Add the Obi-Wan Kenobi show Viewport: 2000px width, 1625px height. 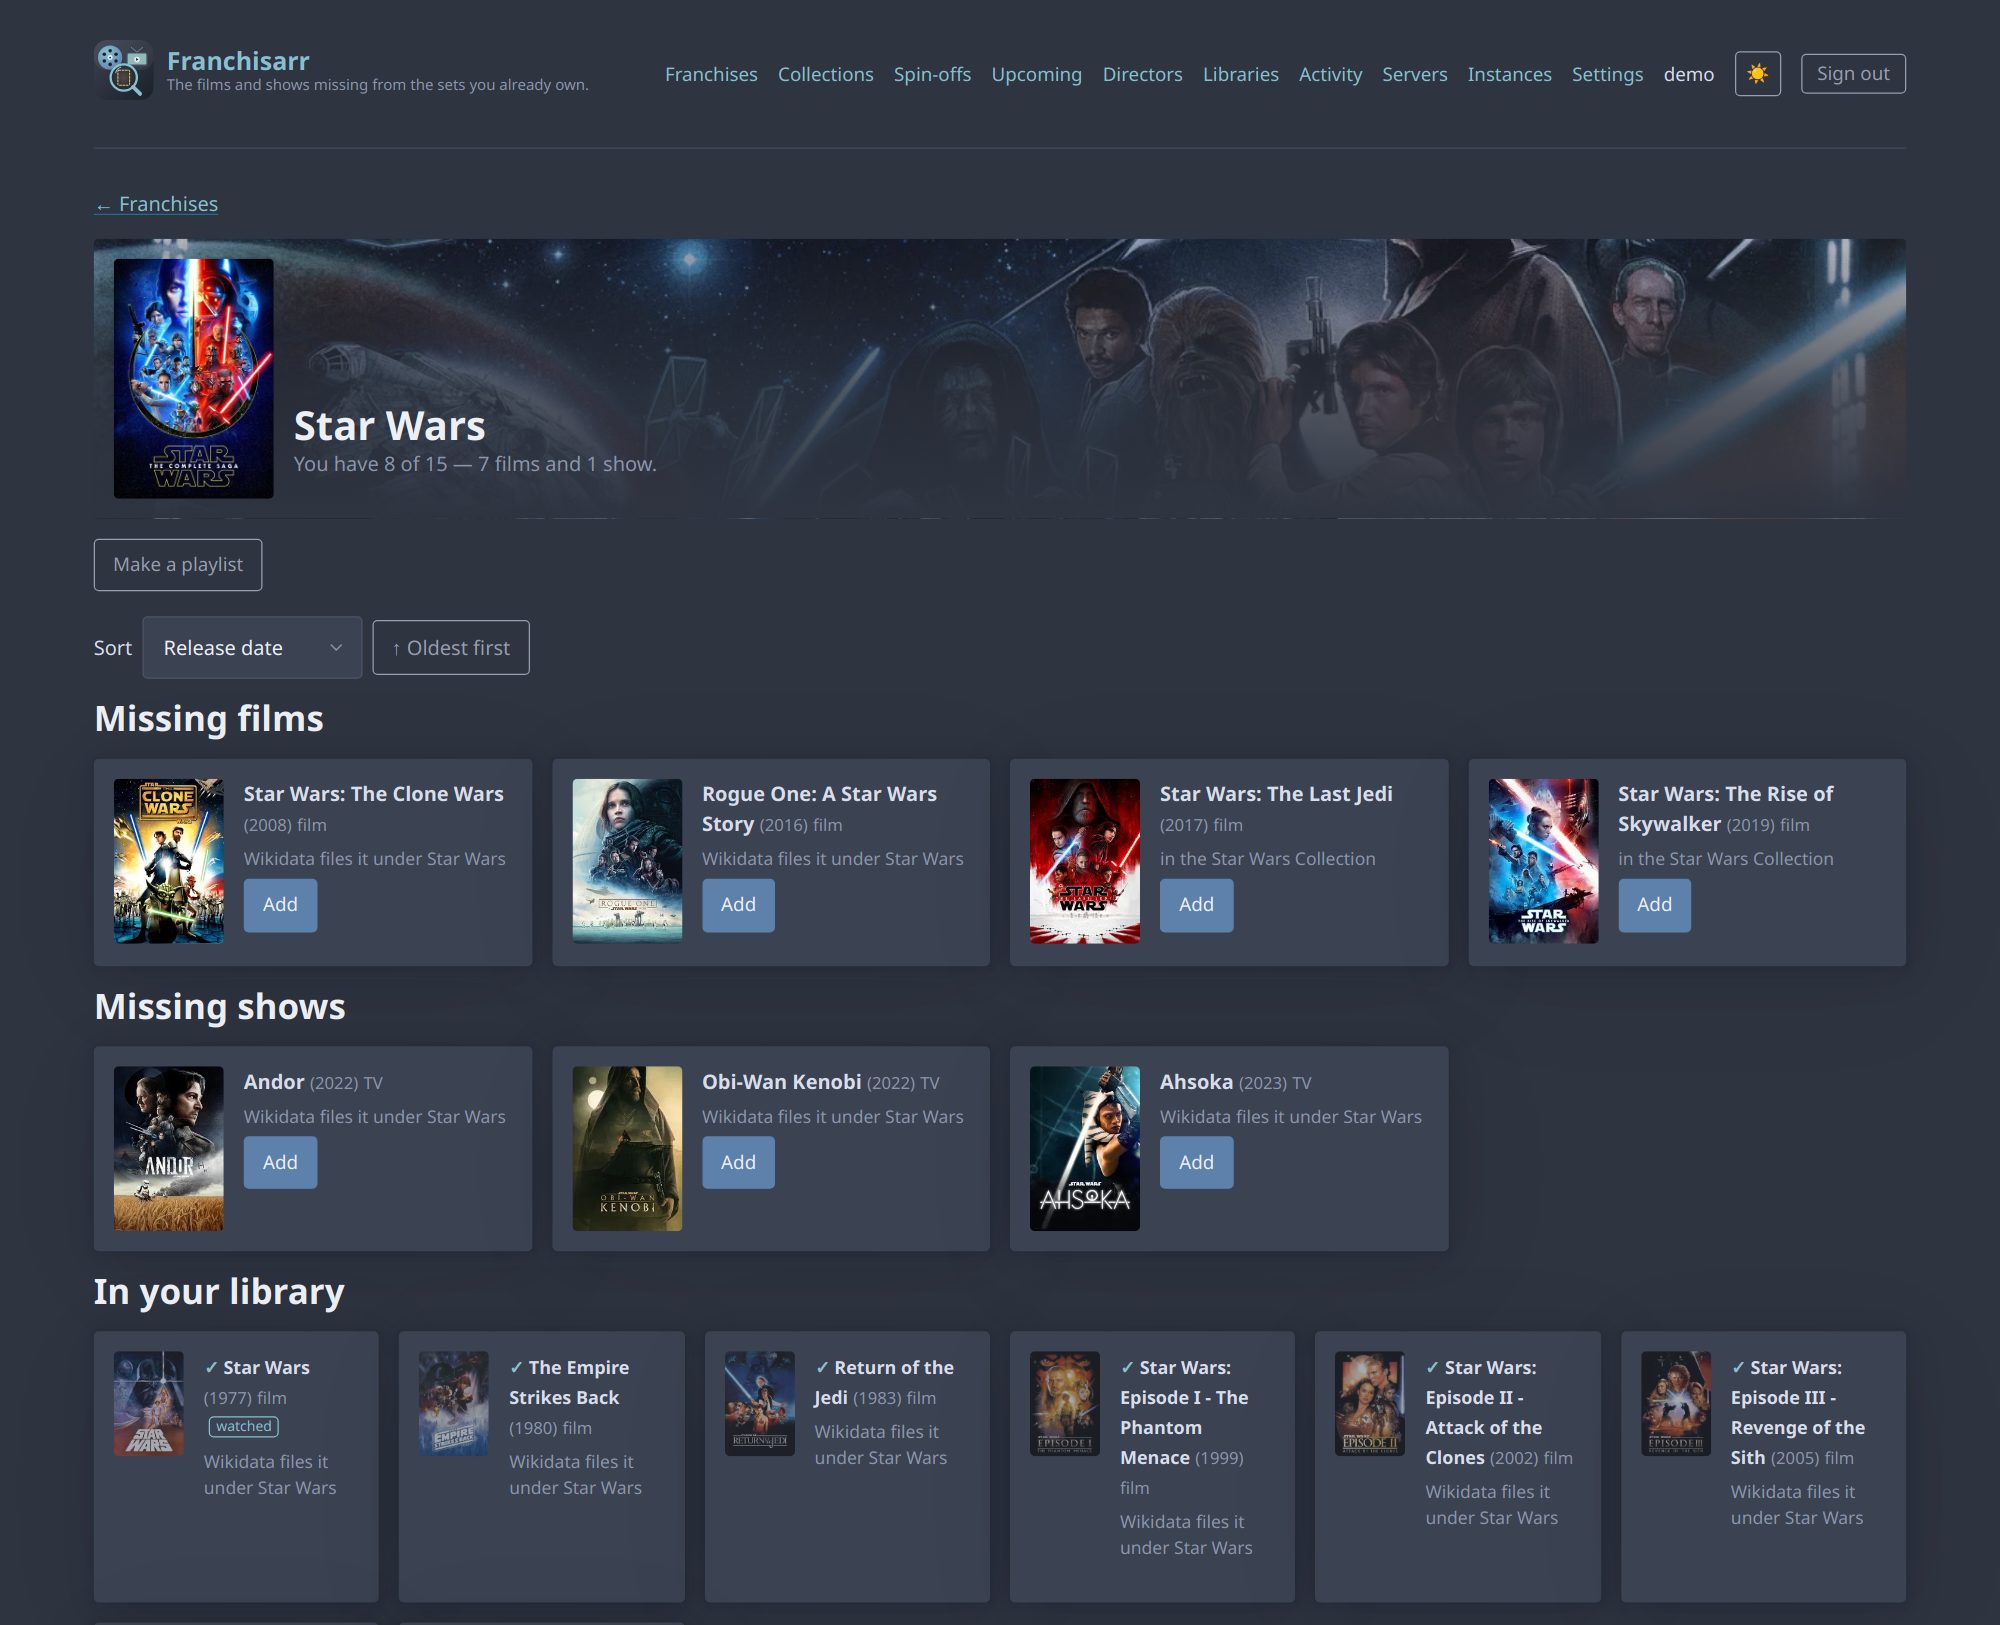click(x=738, y=1162)
